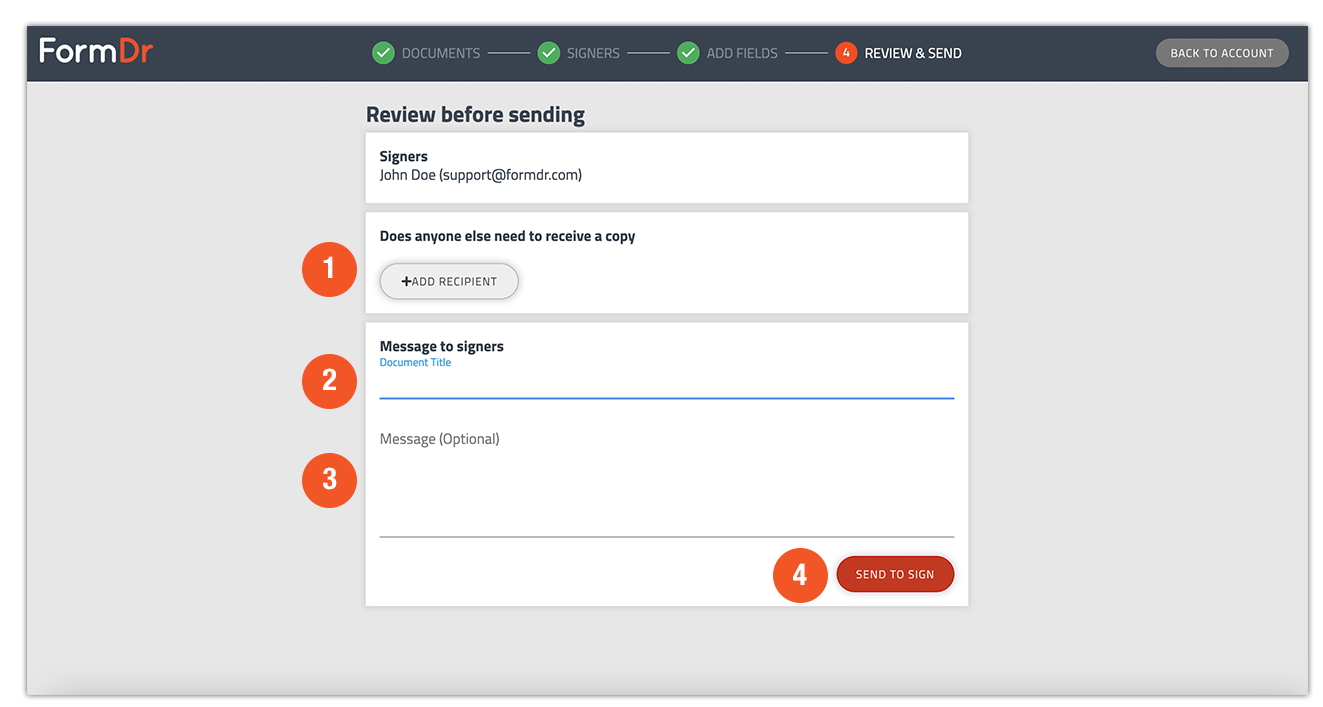Click the FormDr logo

pos(95,51)
